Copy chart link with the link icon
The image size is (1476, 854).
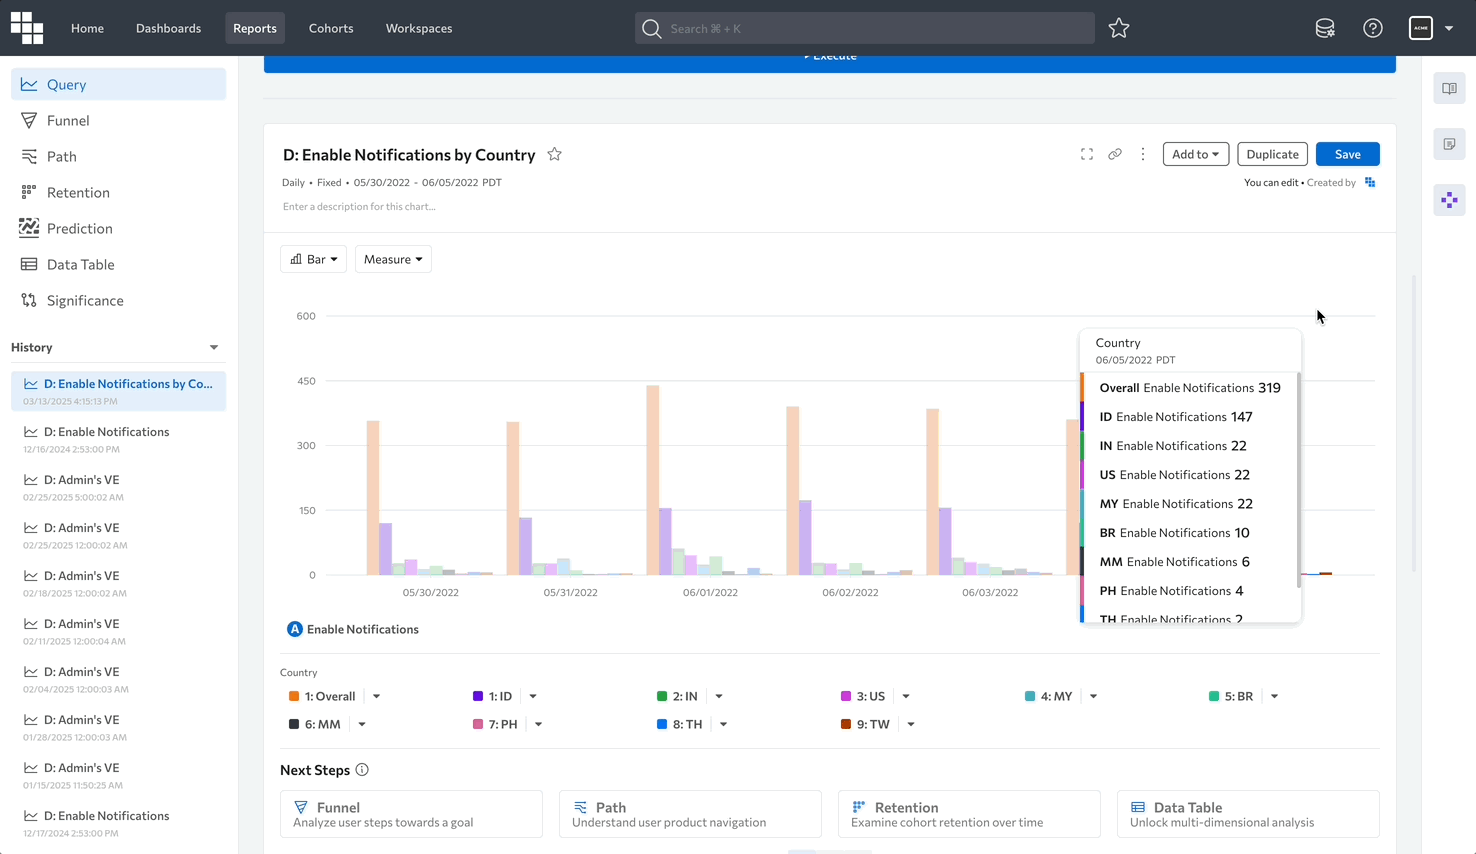[x=1115, y=154]
